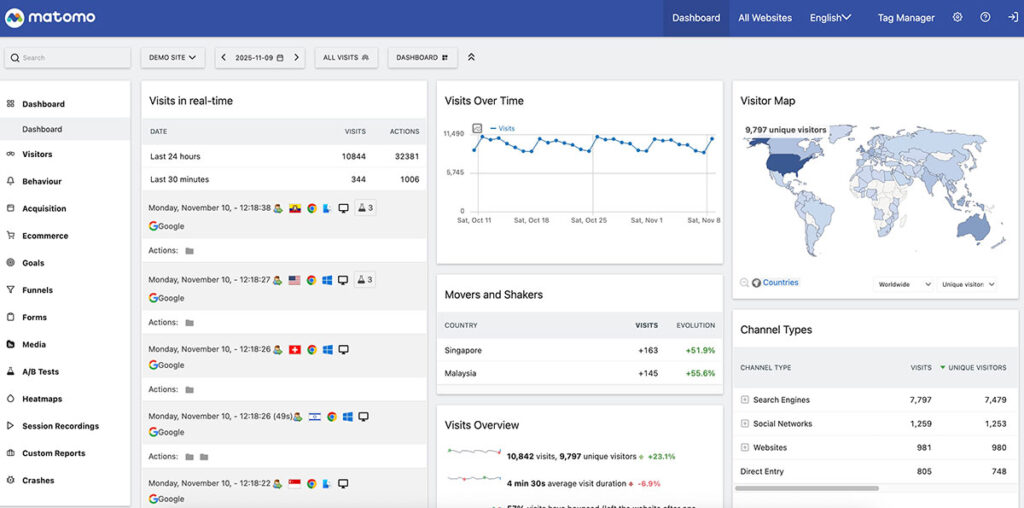Click the Crashes bug icon

point(10,480)
